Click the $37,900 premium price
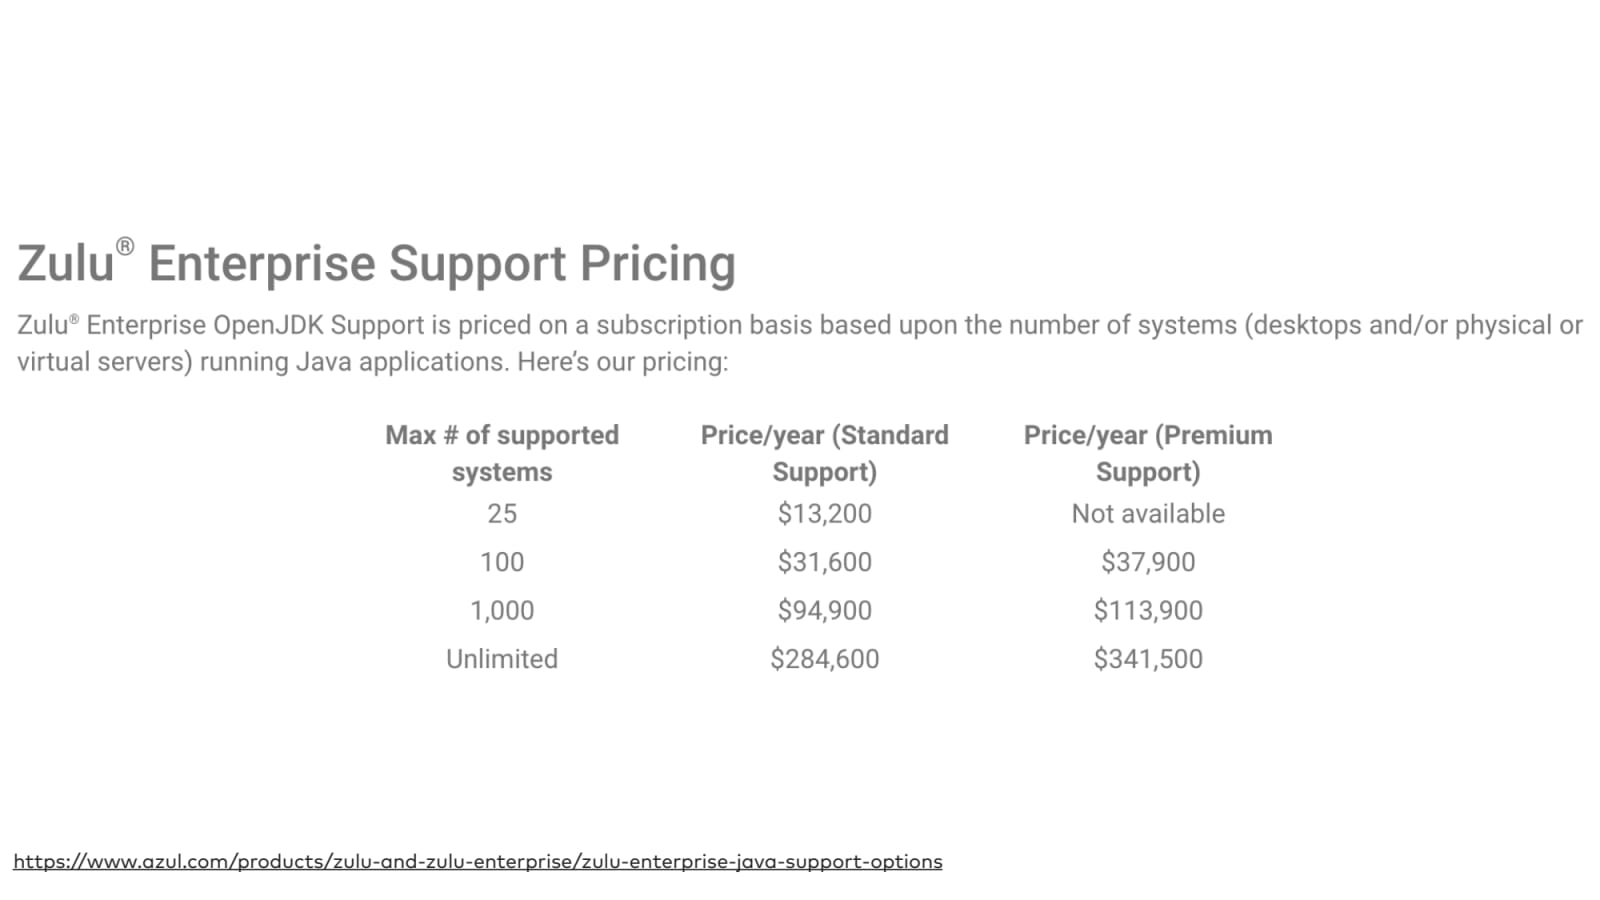 pyautogui.click(x=1147, y=562)
